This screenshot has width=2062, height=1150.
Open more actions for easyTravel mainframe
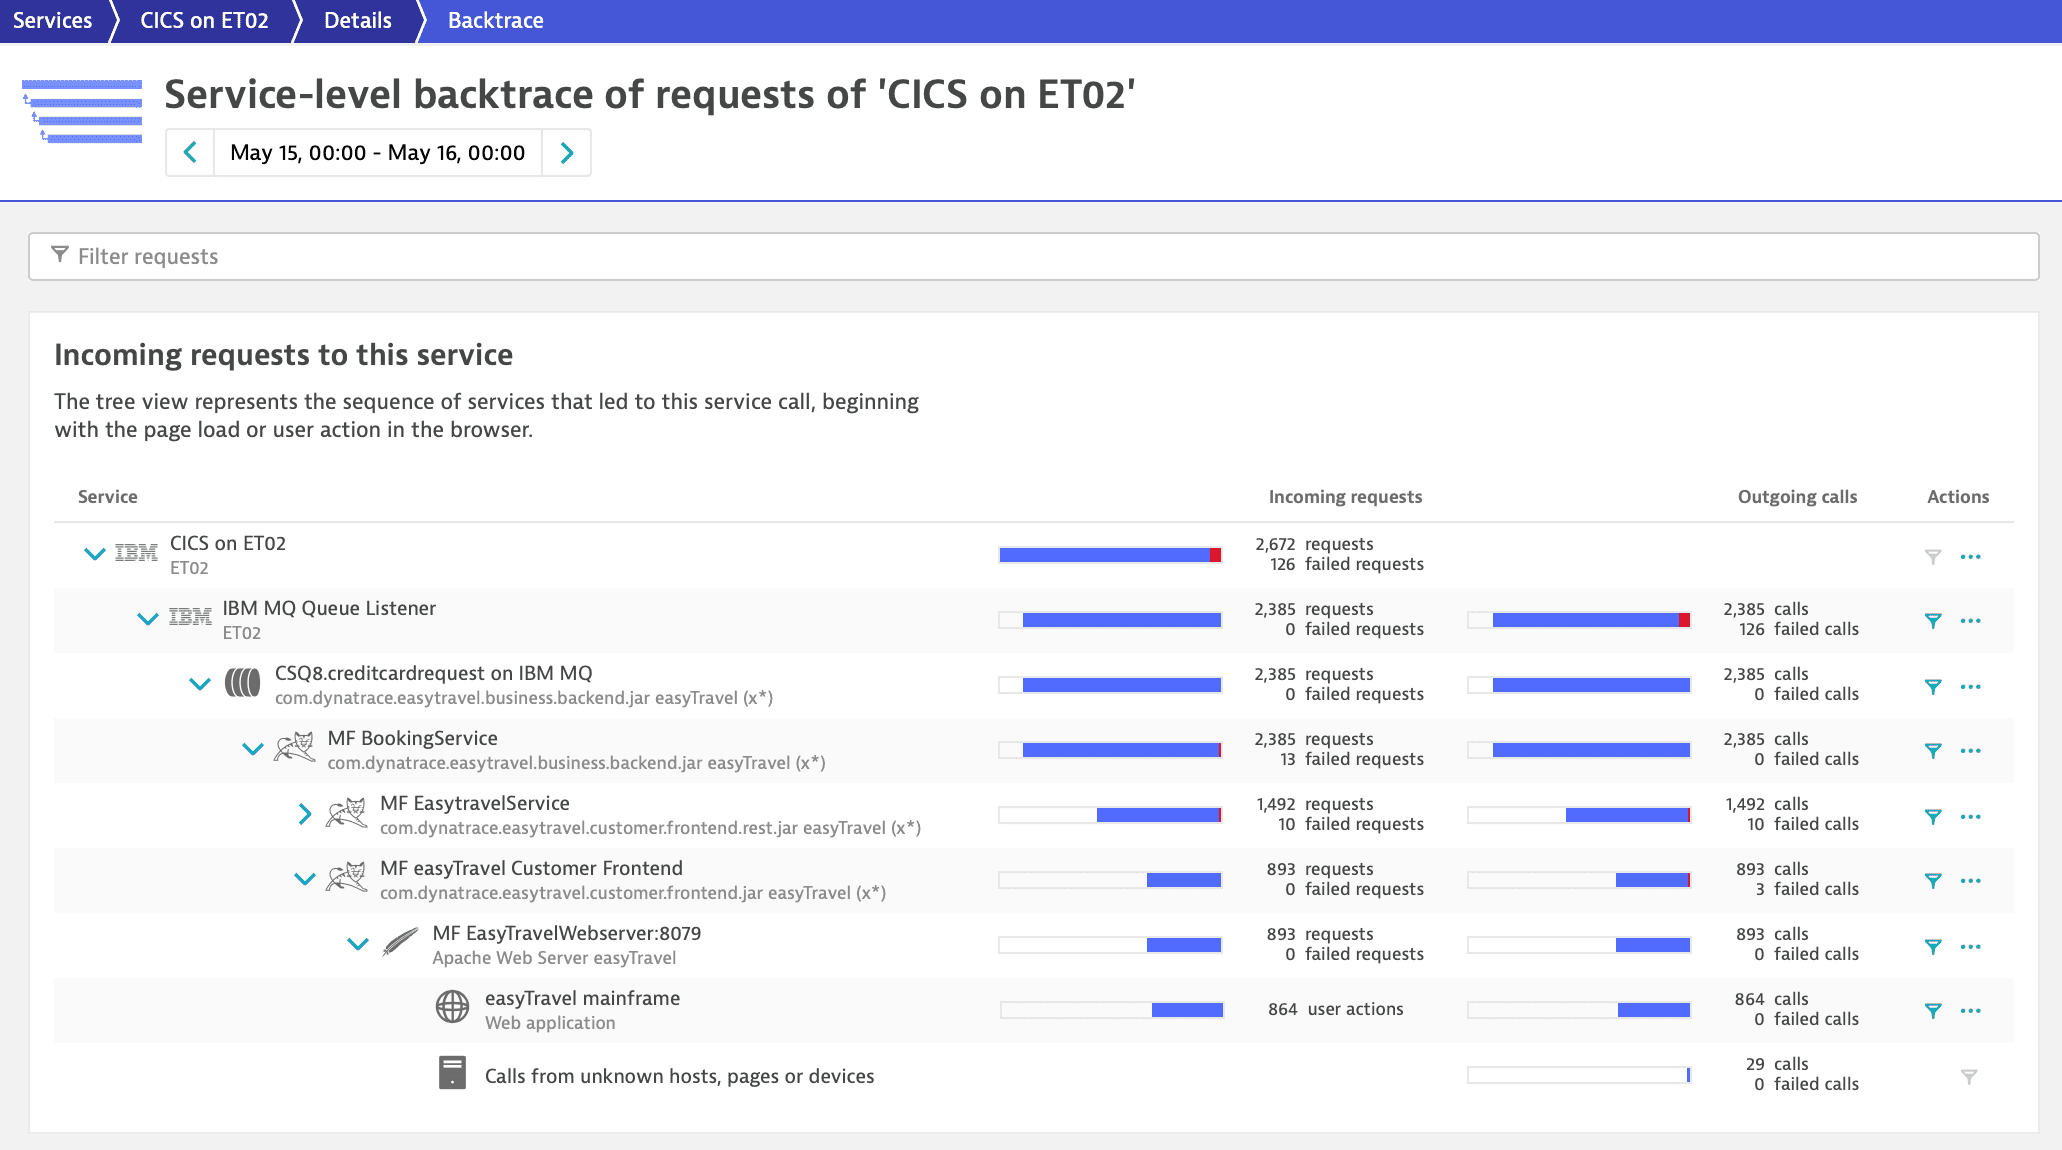(1971, 1011)
